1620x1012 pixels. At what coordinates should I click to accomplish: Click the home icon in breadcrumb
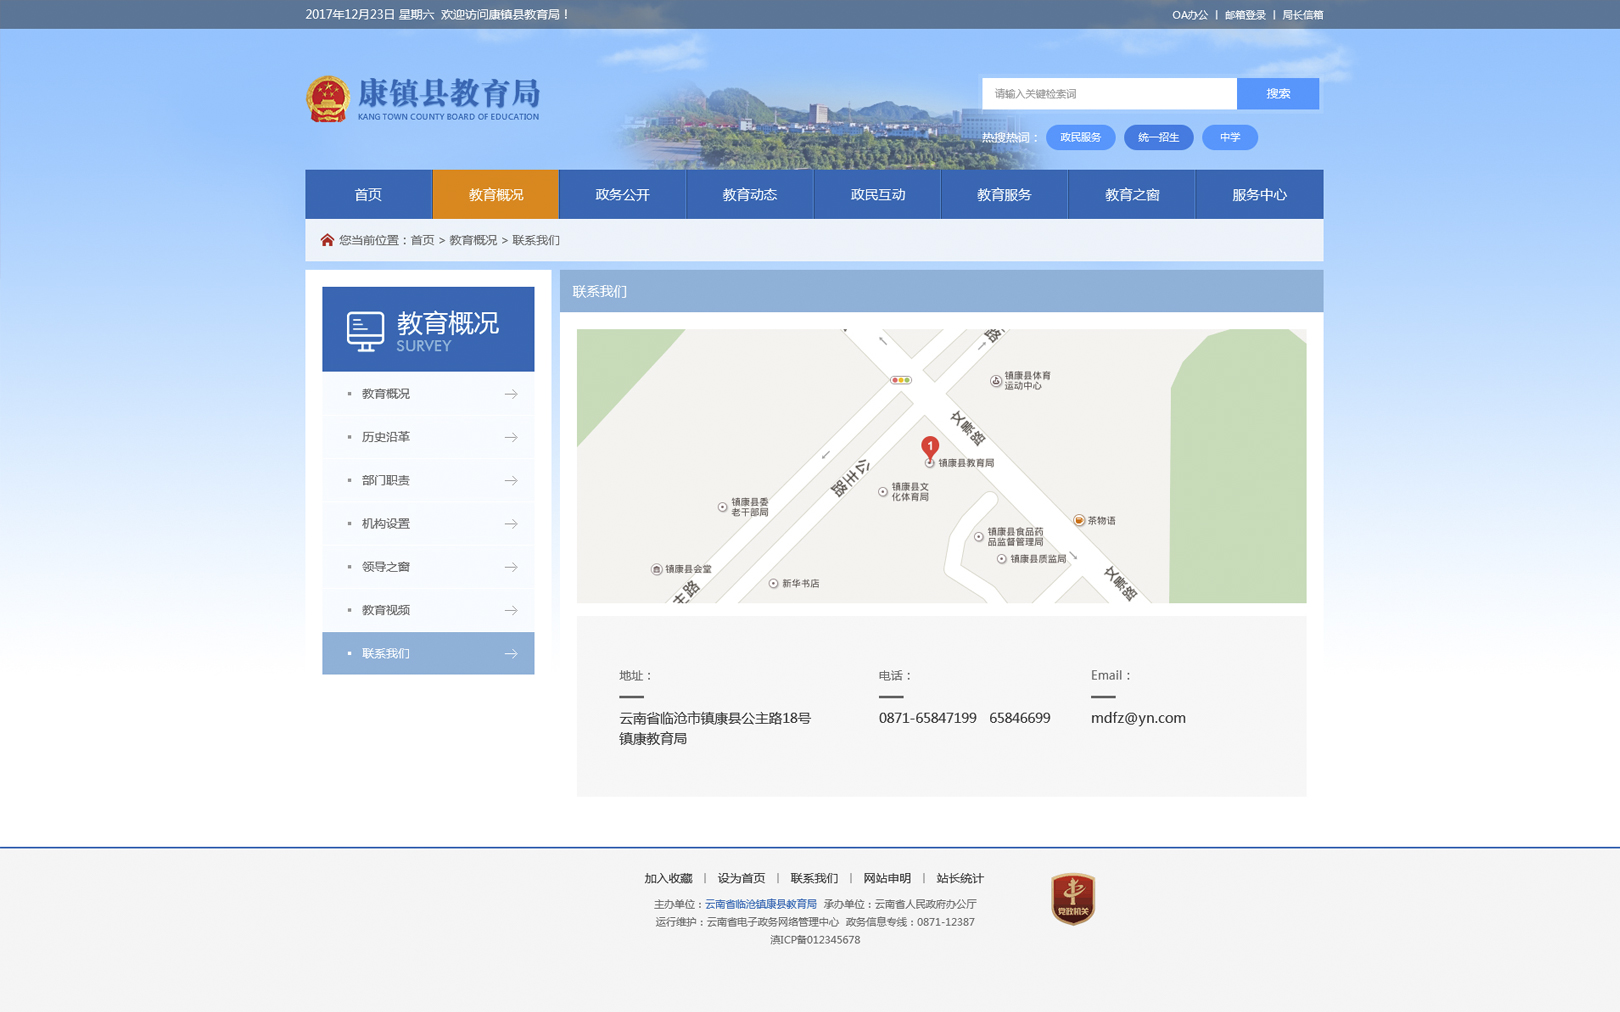327,240
